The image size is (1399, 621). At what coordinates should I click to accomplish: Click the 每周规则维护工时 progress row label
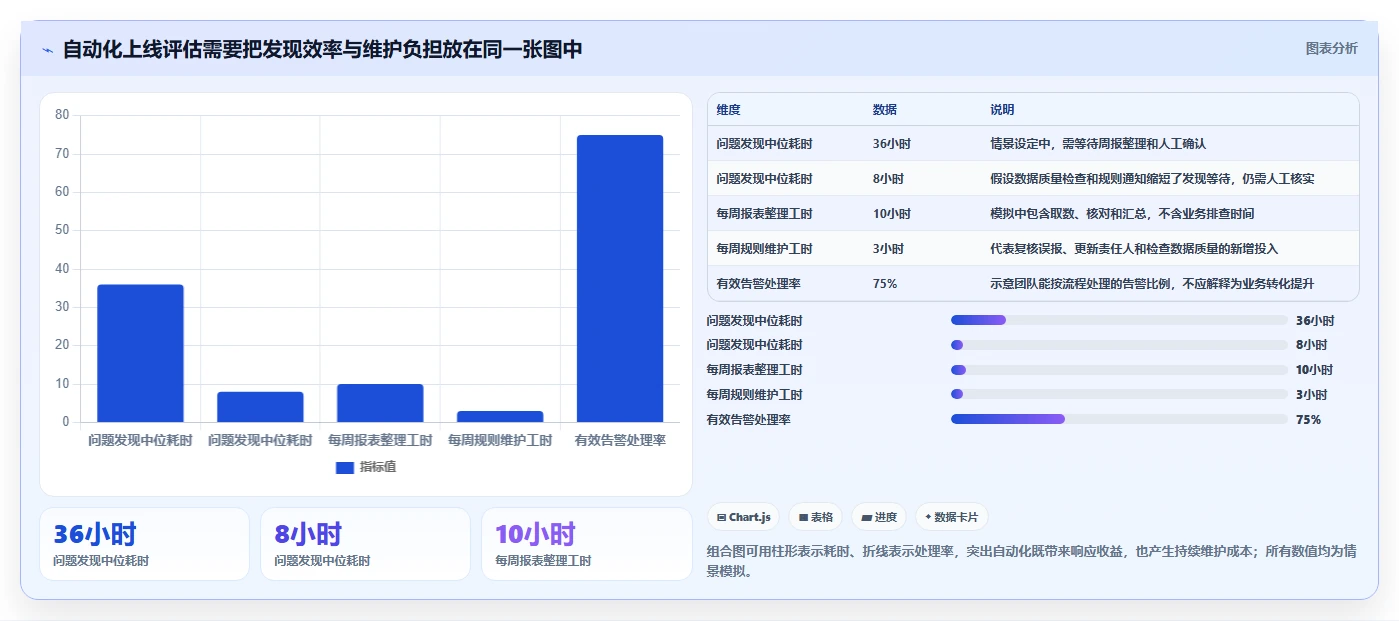click(x=754, y=395)
